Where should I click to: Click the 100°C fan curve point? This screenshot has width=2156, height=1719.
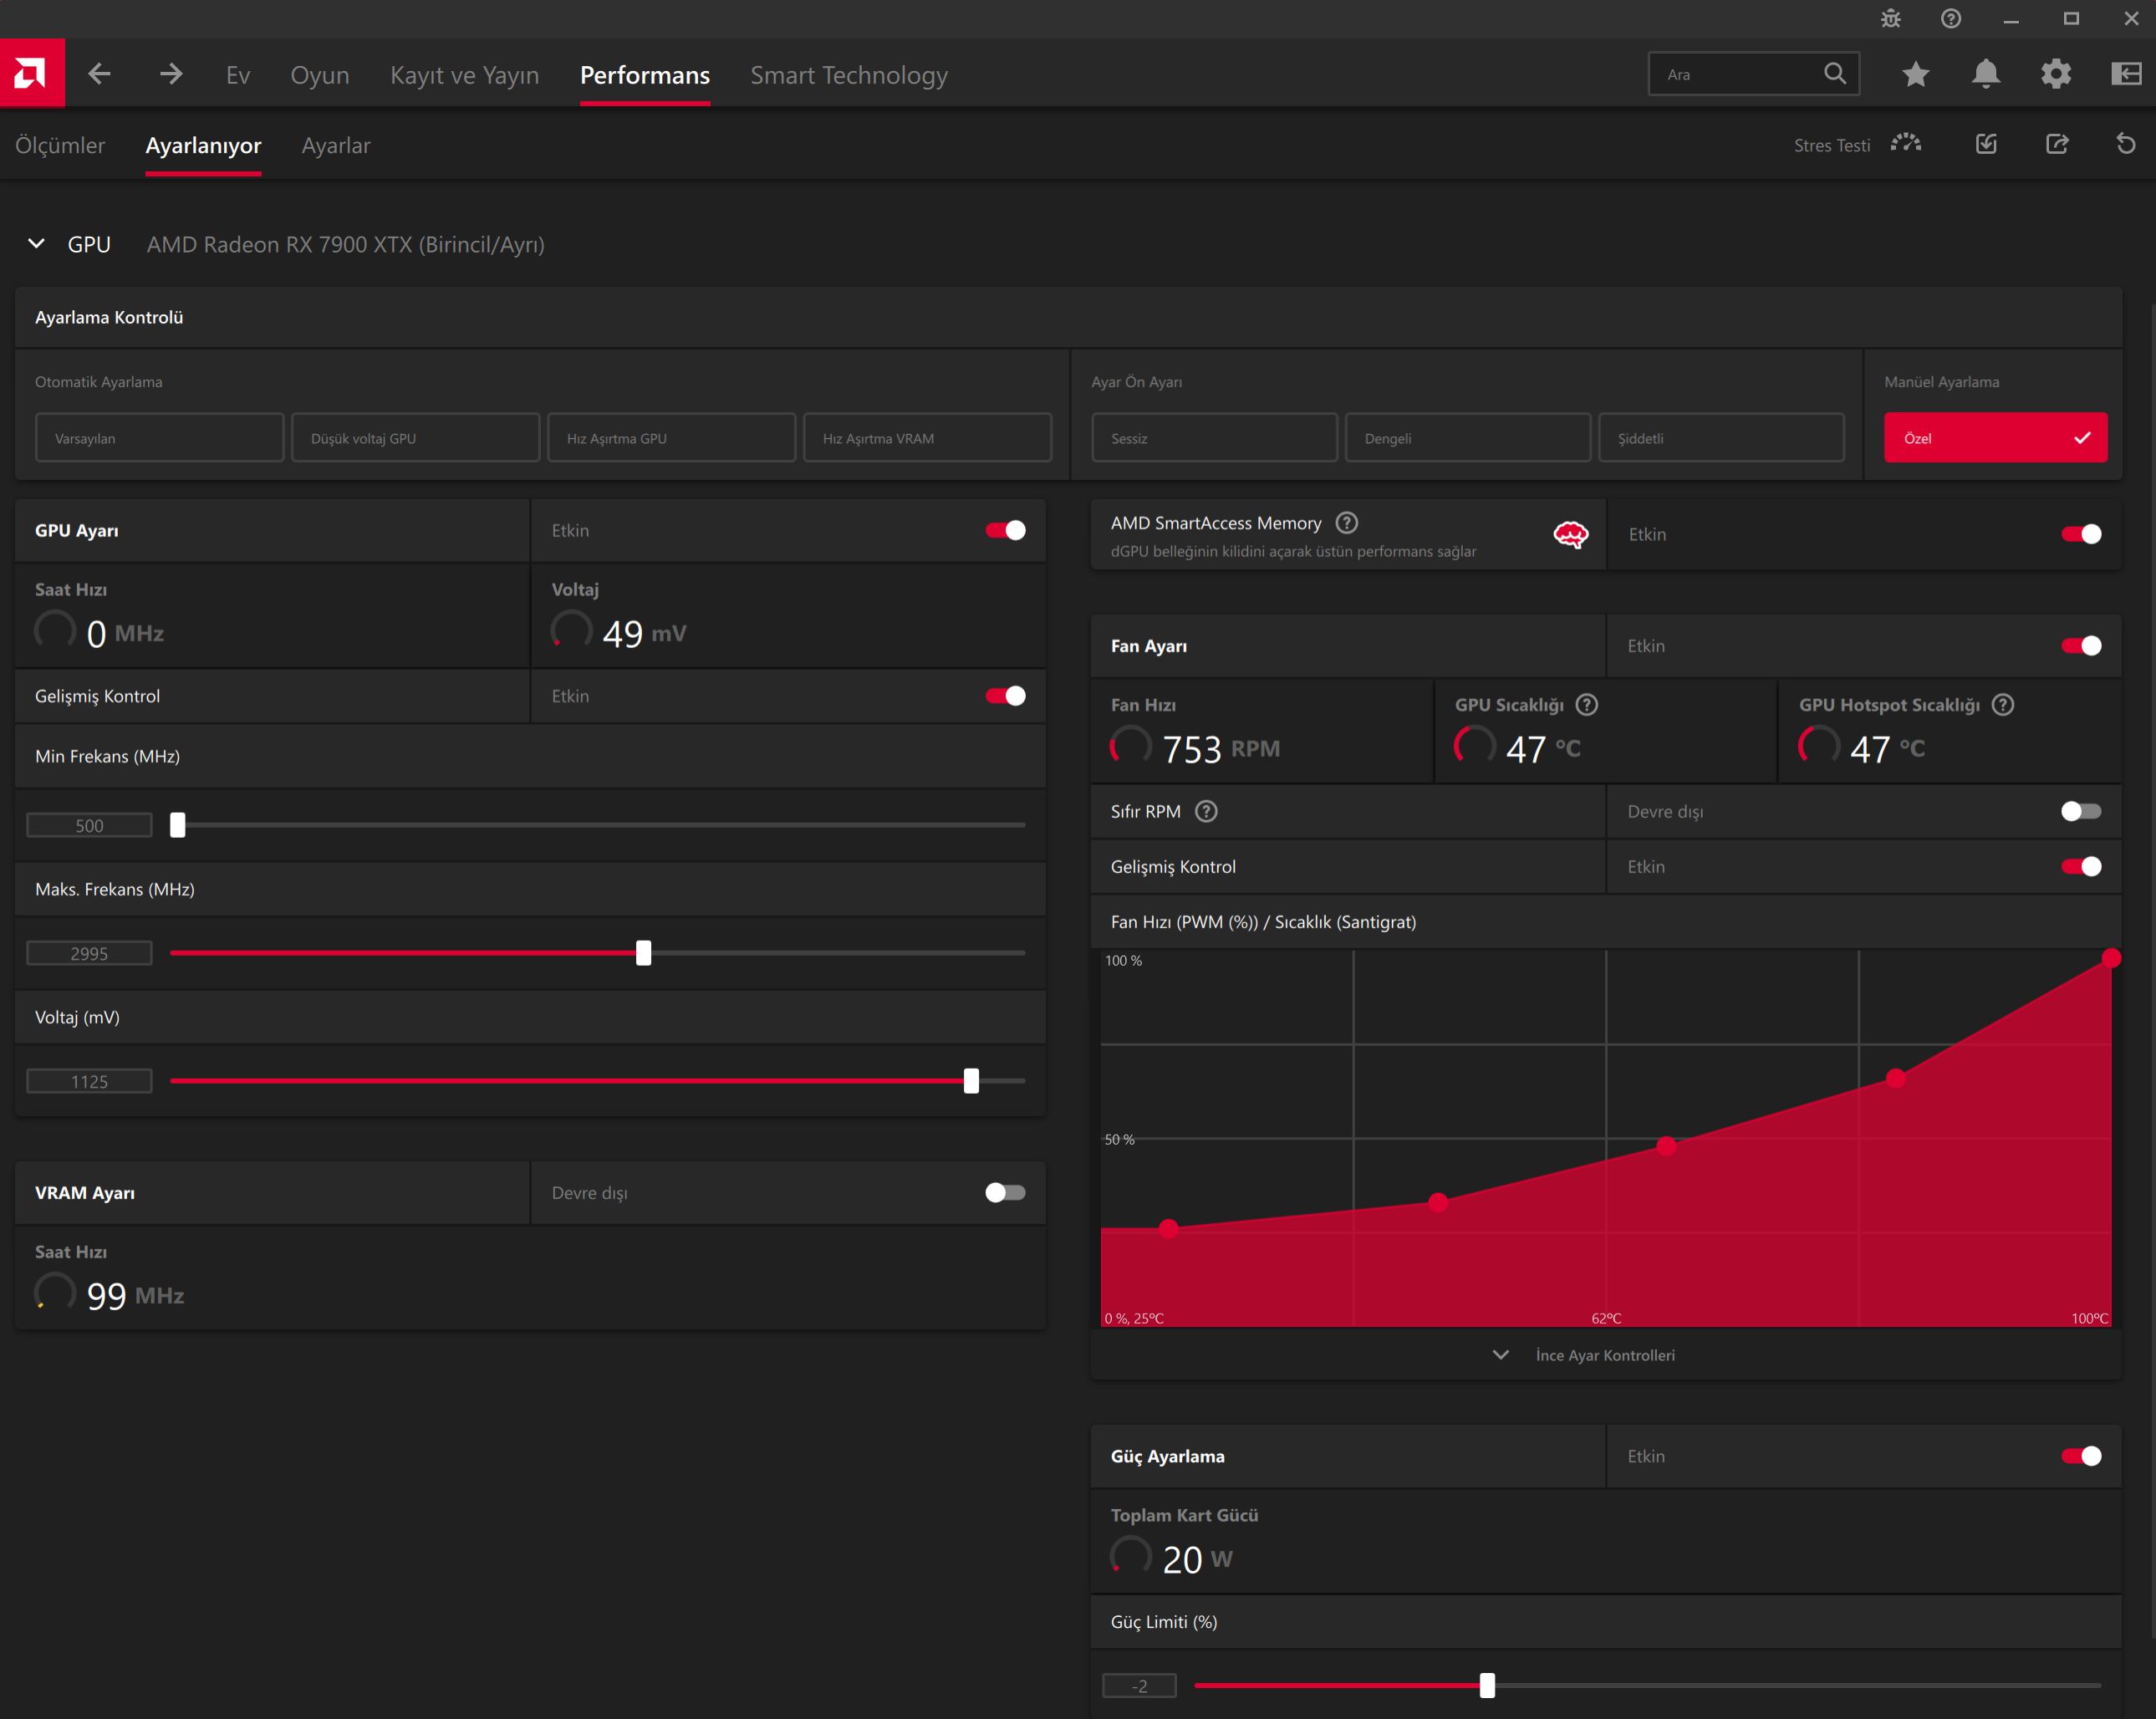pyautogui.click(x=2111, y=958)
